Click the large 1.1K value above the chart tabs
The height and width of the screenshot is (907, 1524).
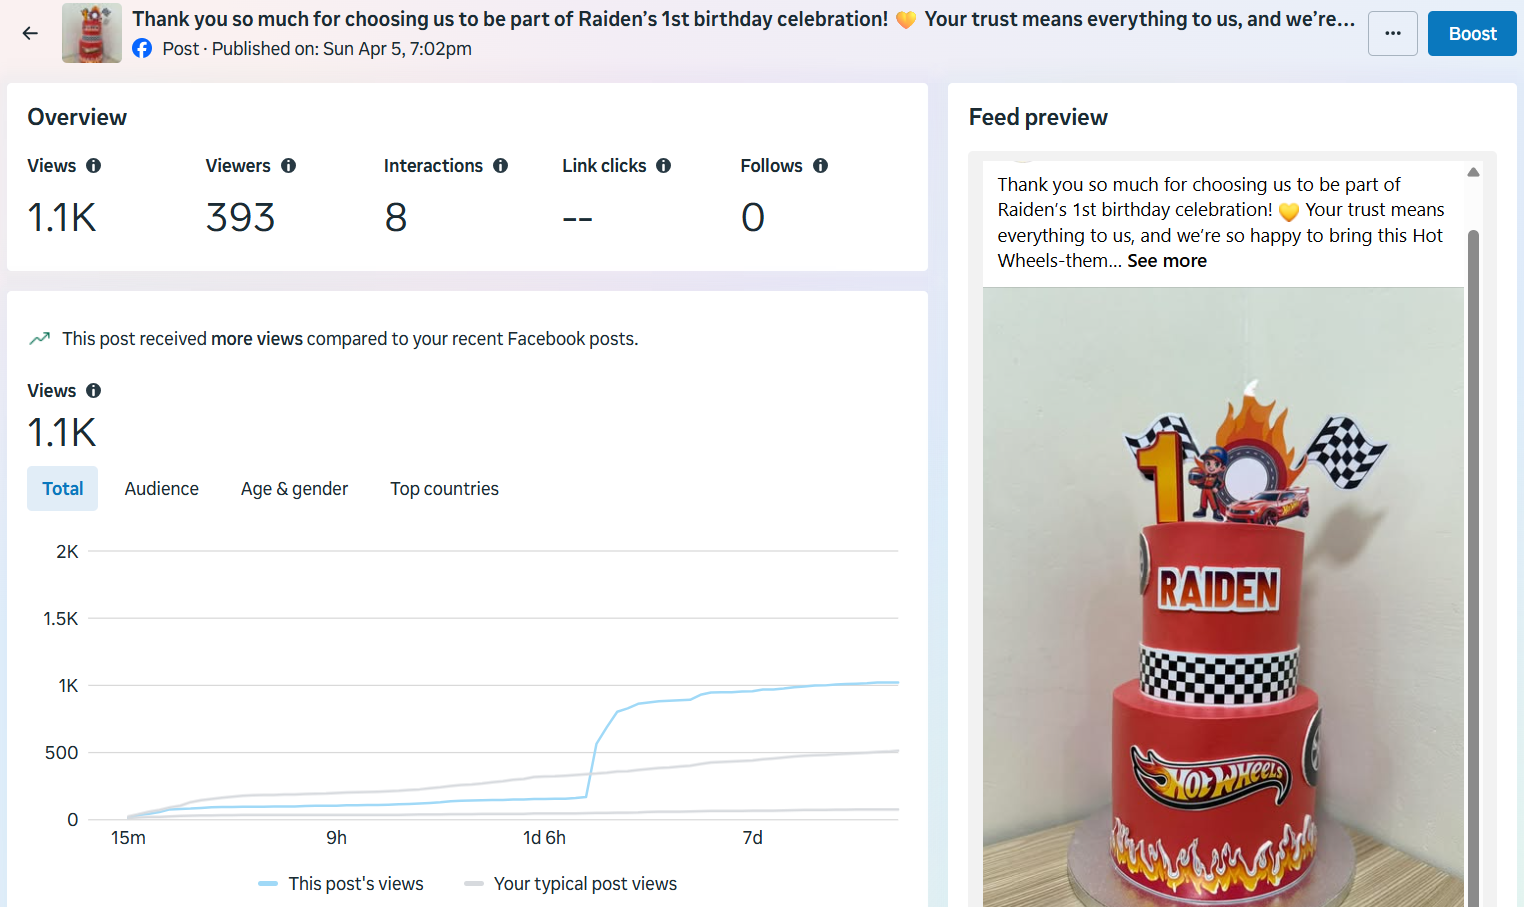tap(62, 433)
